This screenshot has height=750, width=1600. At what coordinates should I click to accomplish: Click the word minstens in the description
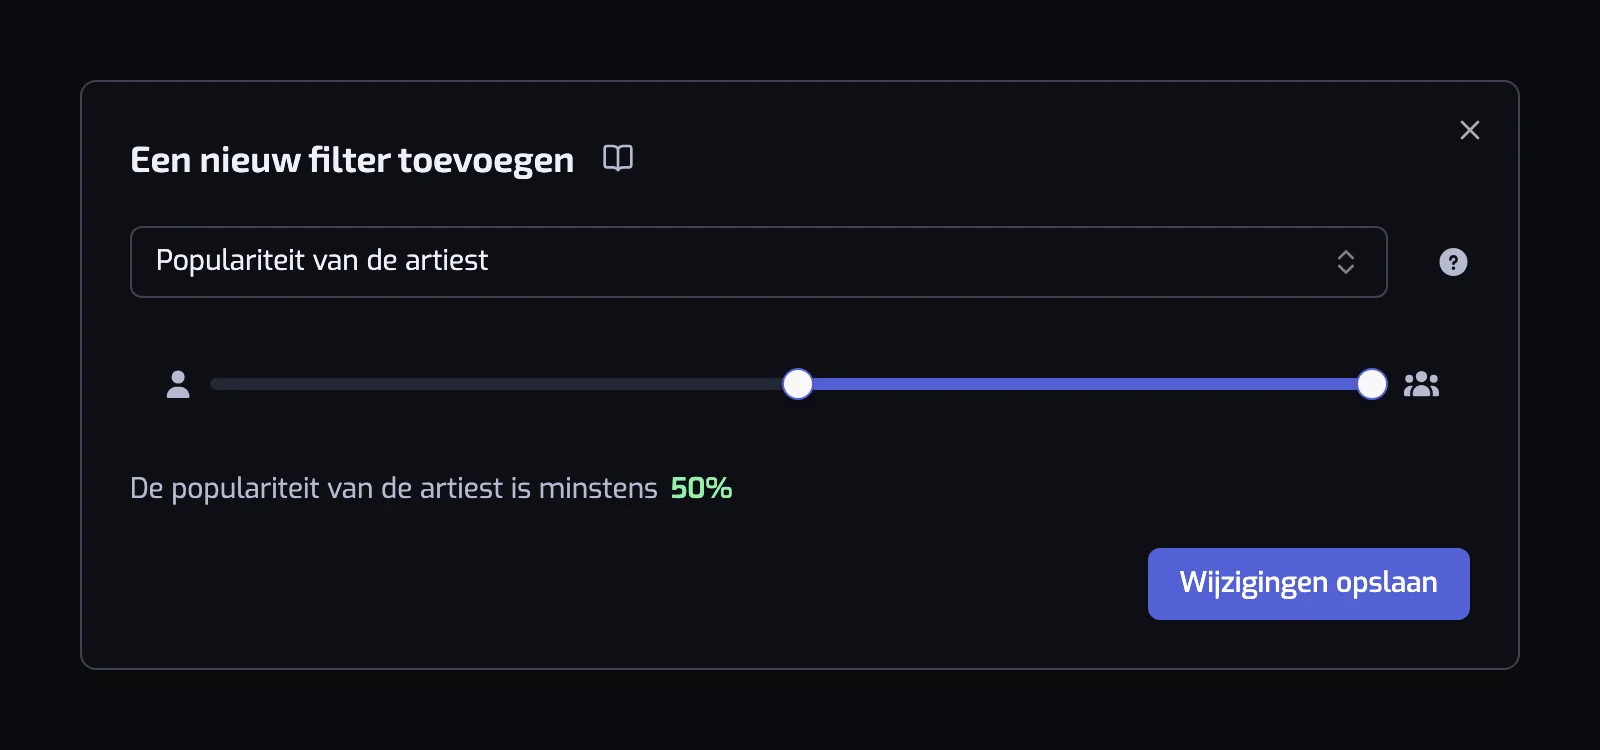point(598,488)
